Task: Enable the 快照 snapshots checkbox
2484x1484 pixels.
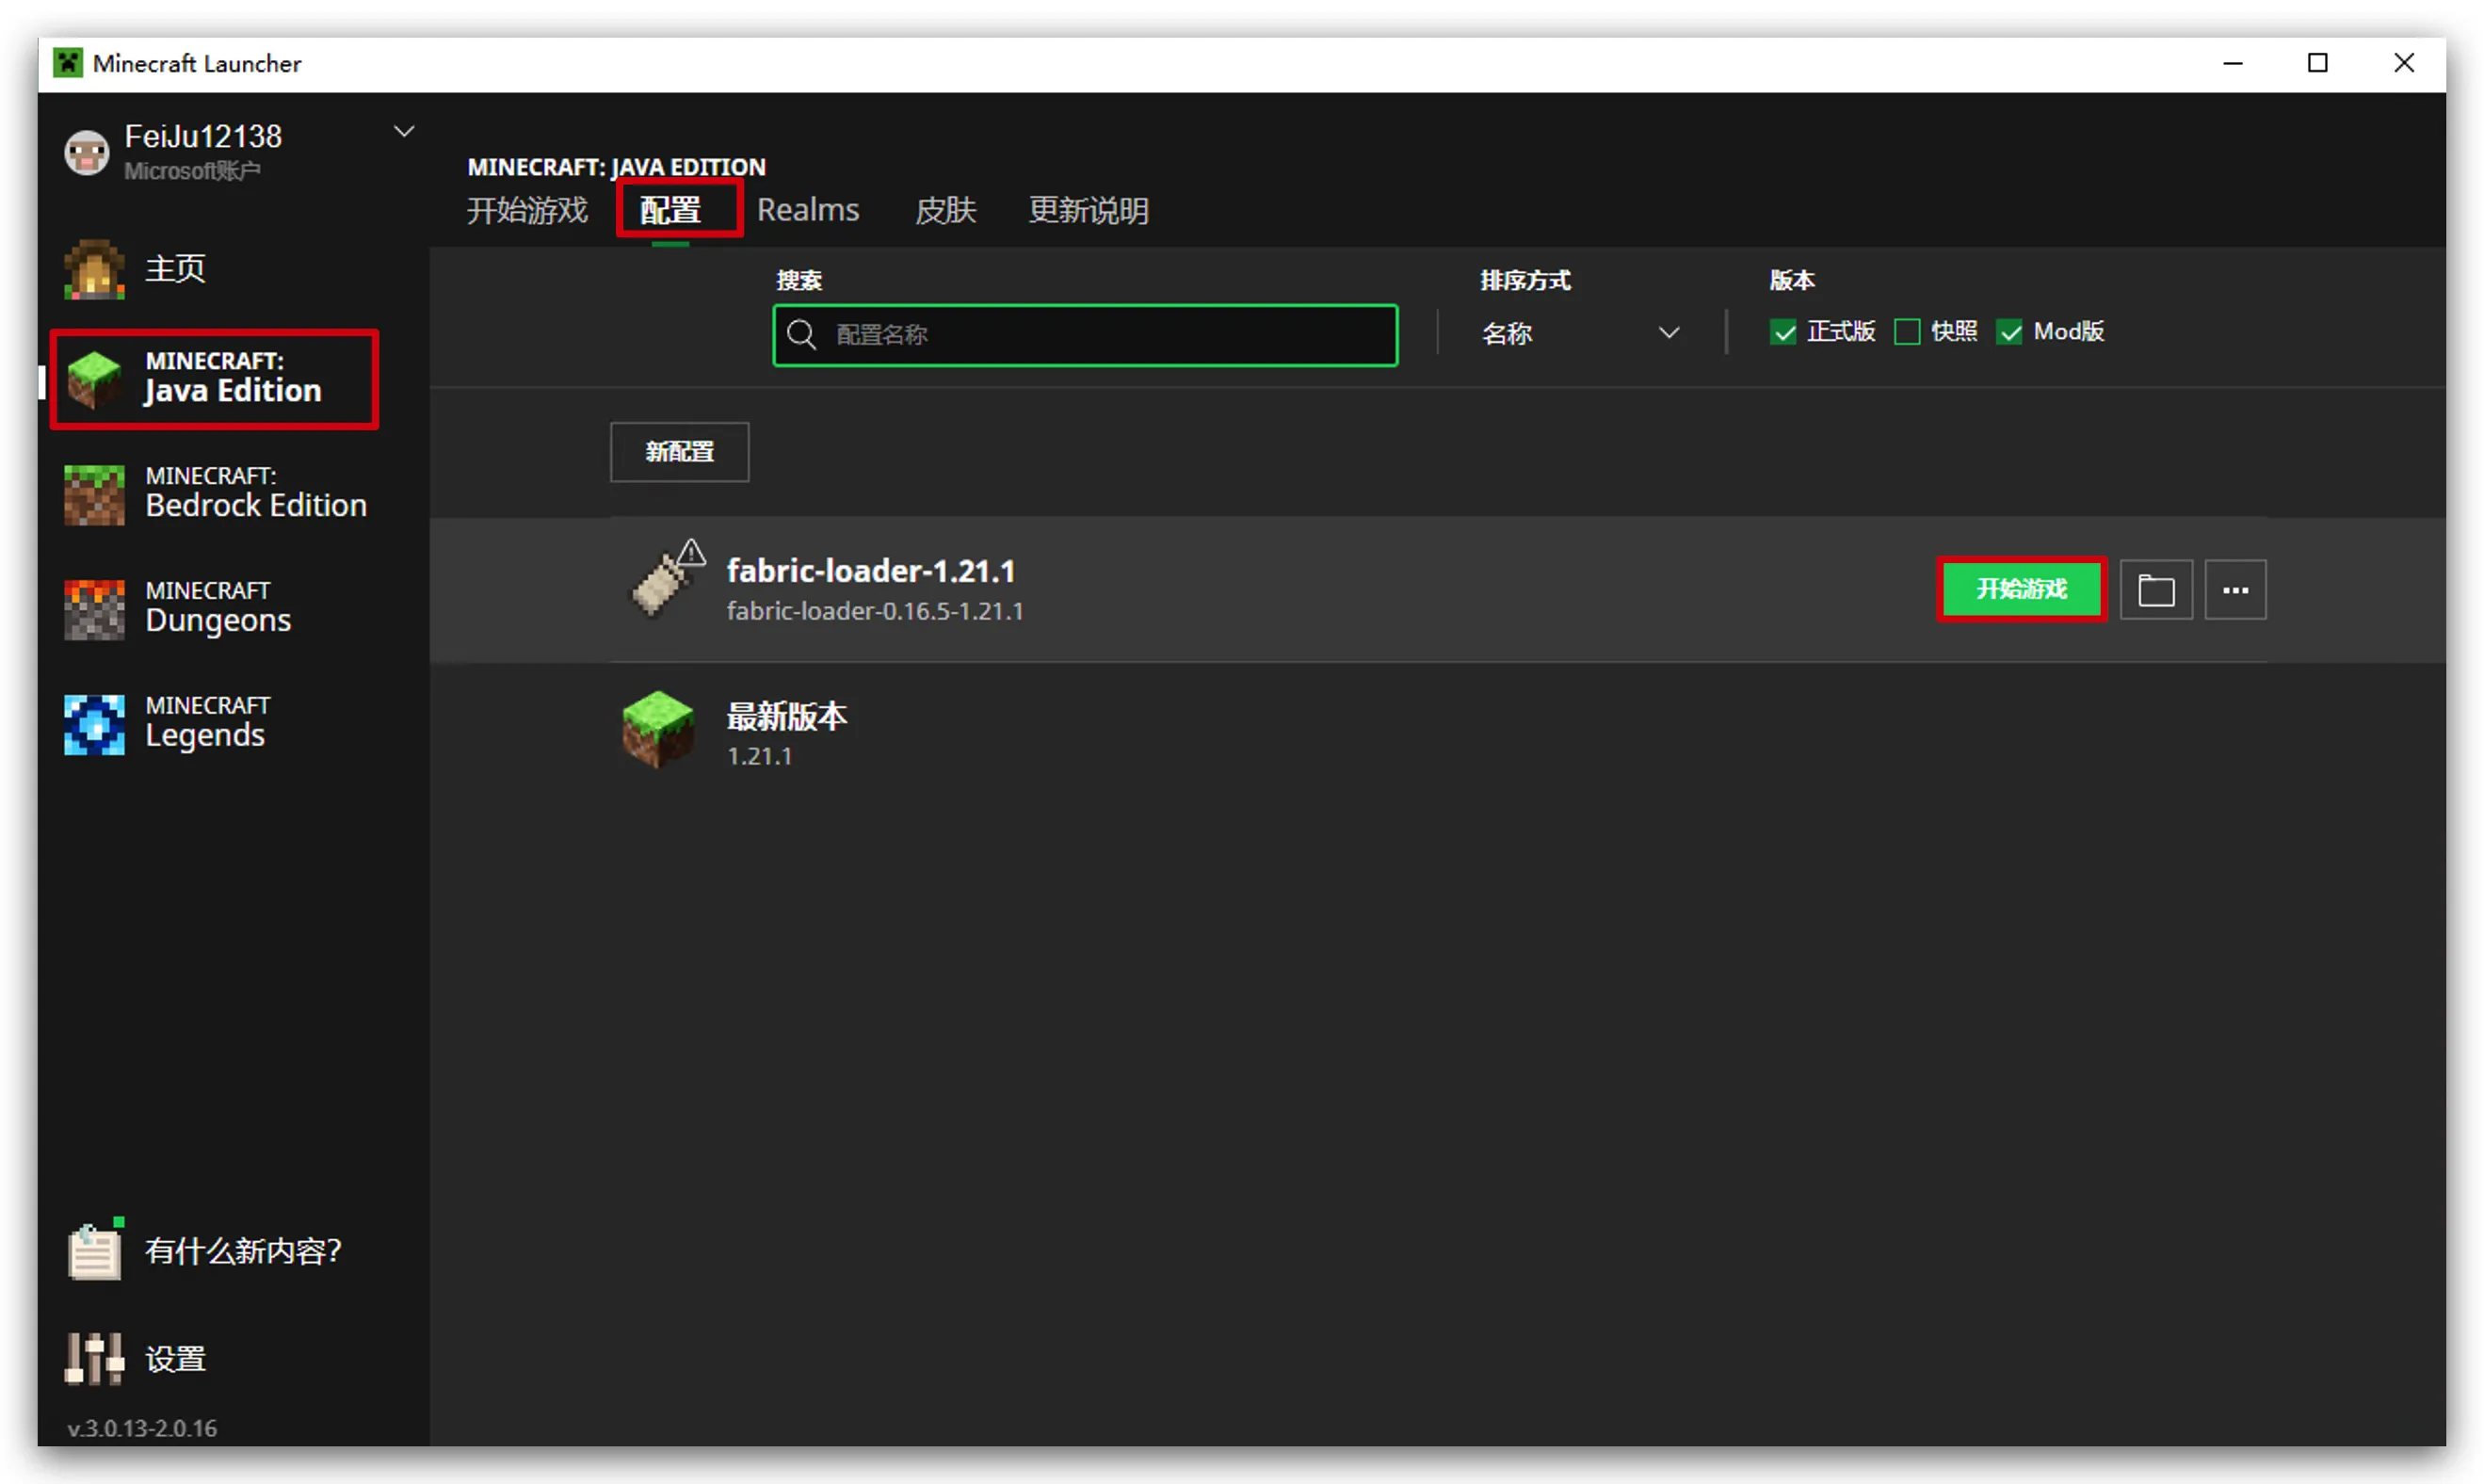Action: [x=1906, y=332]
